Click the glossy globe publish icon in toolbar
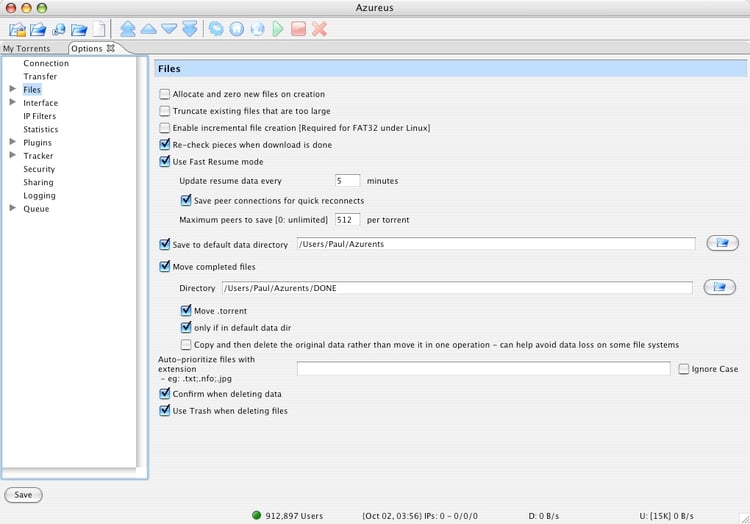The height and width of the screenshot is (524, 750). (x=257, y=29)
